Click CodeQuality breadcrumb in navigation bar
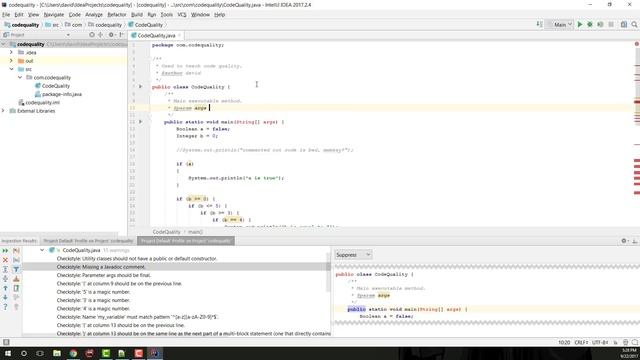Screen dimensions: 640x360 pyautogui.click(x=146, y=25)
